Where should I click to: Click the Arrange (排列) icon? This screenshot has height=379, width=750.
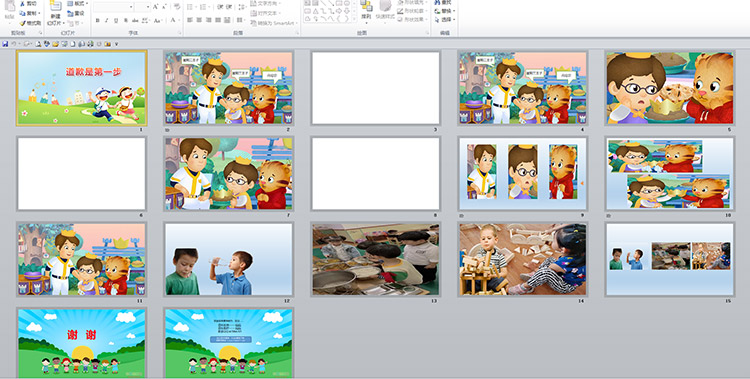(x=366, y=6)
